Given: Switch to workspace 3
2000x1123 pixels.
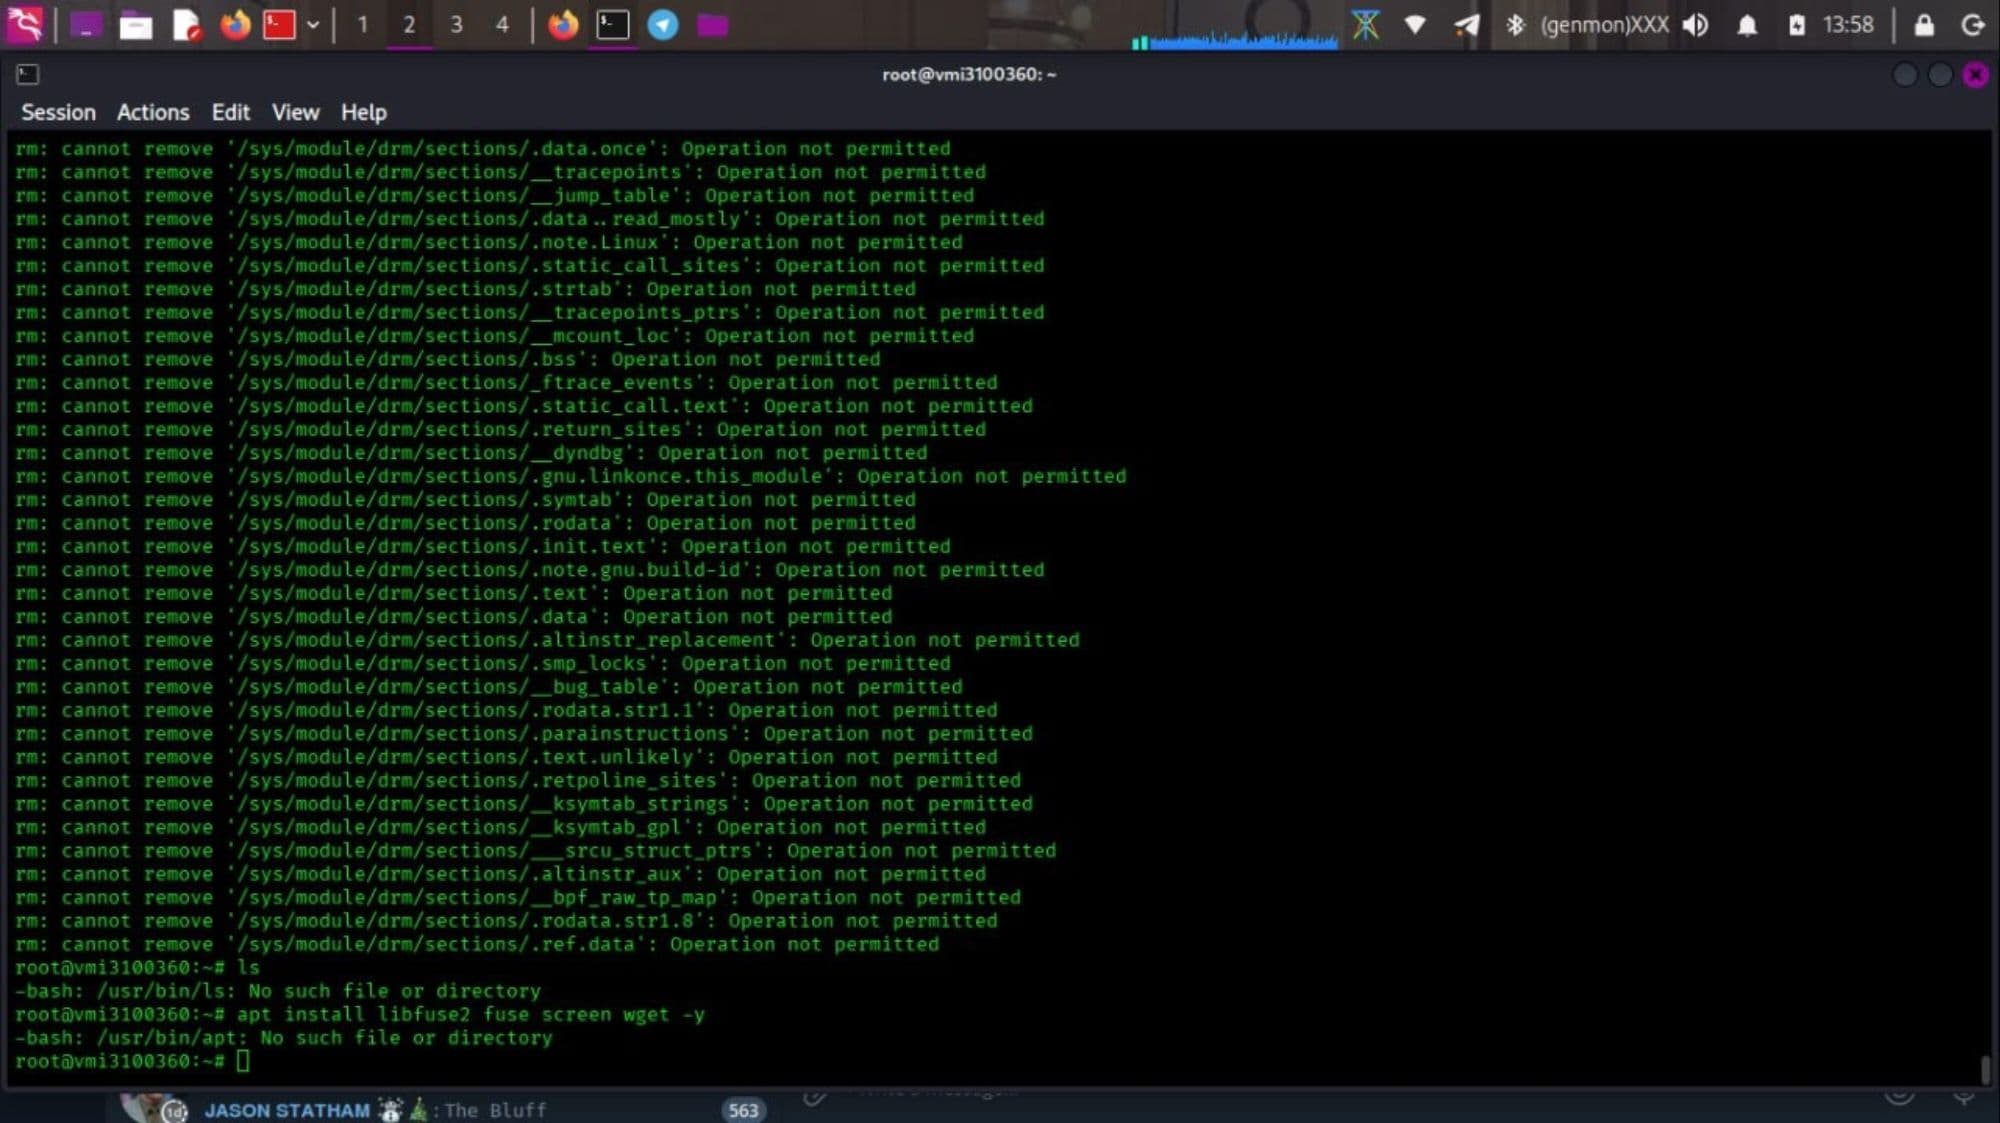Looking at the screenshot, I should [456, 25].
